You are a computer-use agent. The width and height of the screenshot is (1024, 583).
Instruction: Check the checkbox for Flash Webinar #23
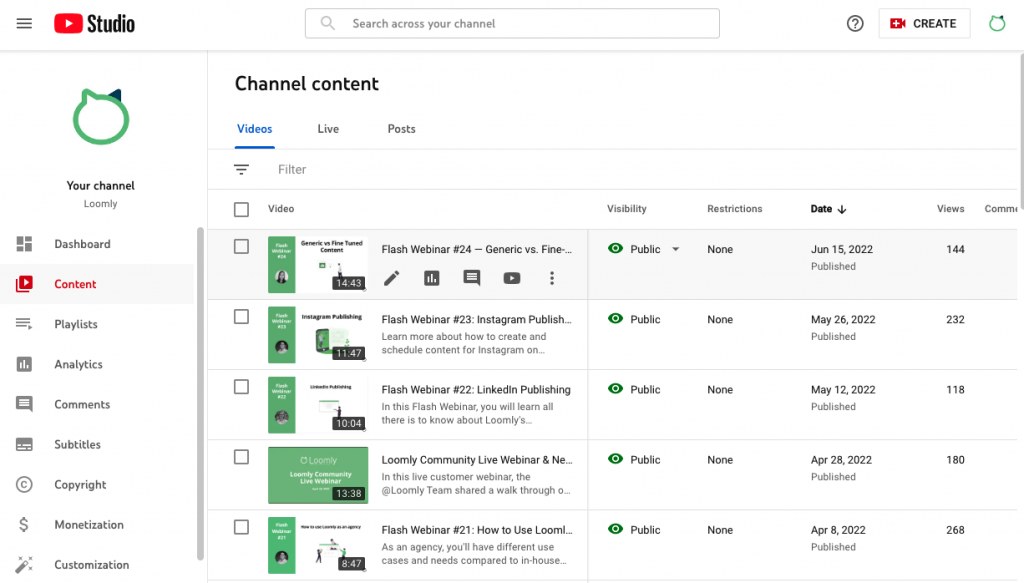pos(241,316)
